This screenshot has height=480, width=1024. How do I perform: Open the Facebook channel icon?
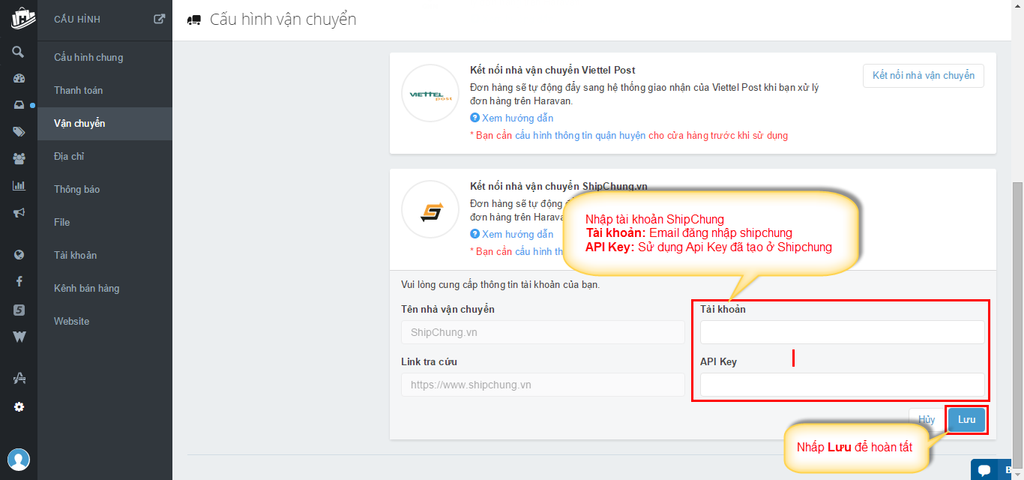point(19,281)
